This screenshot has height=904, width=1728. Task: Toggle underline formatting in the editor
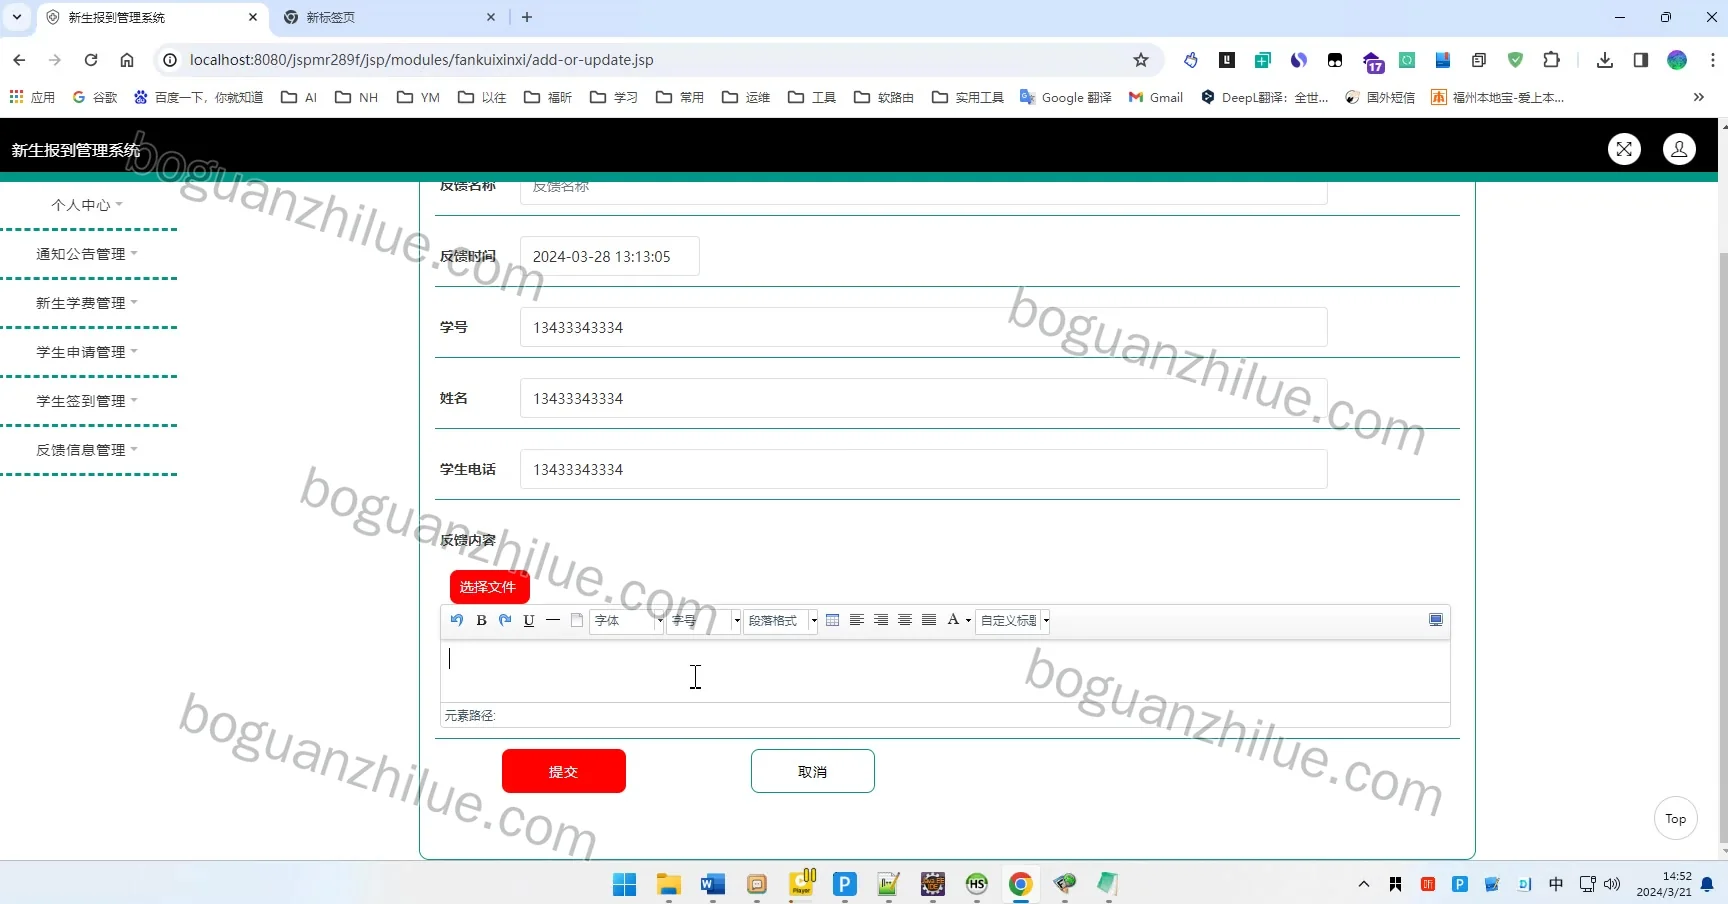pos(529,620)
